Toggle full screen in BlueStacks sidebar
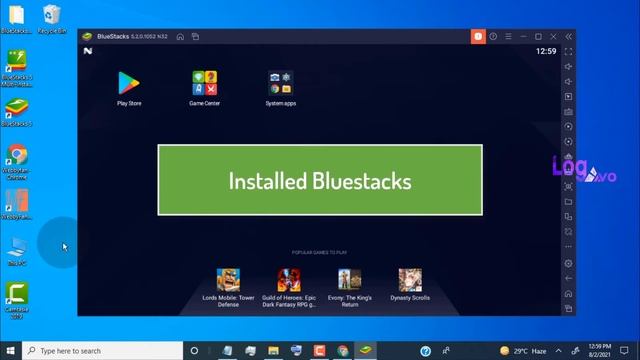The width and height of the screenshot is (640, 360). pos(568,52)
